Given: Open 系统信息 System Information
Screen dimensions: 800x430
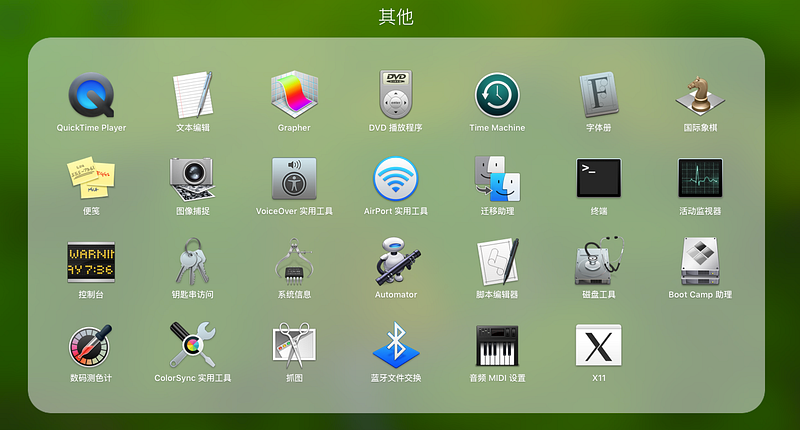Looking at the screenshot, I should (294, 262).
